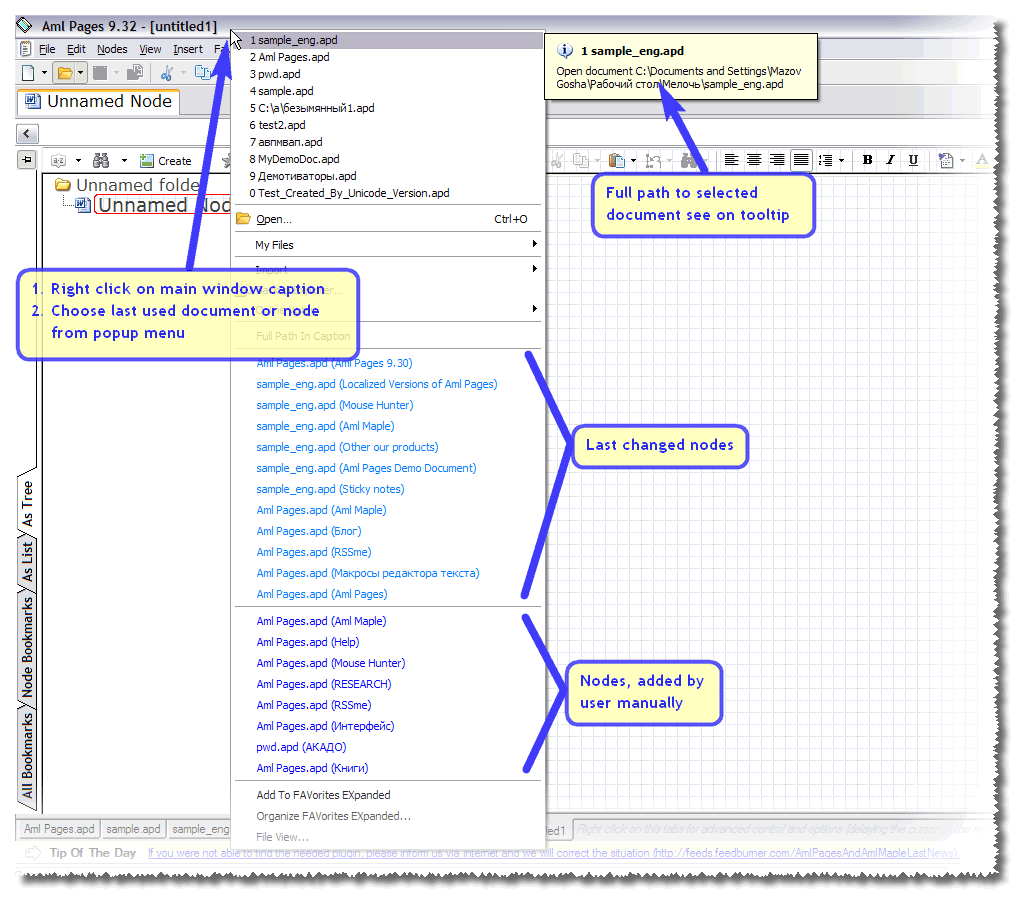
Task: Center text using the align center icon
Action: (754, 159)
